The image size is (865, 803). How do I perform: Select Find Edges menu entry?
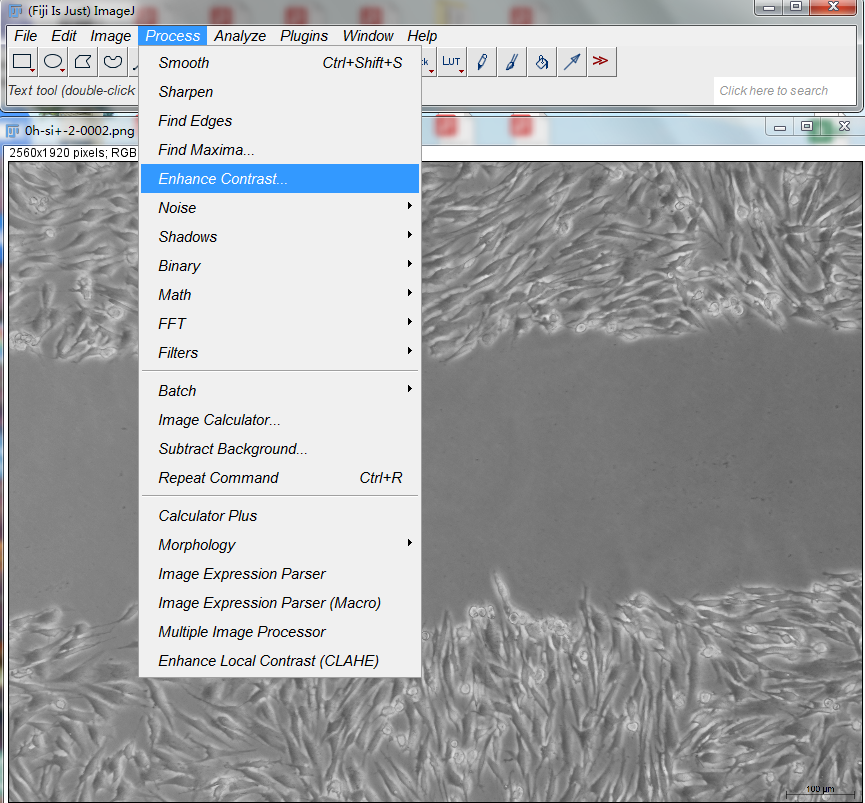[x=280, y=121]
